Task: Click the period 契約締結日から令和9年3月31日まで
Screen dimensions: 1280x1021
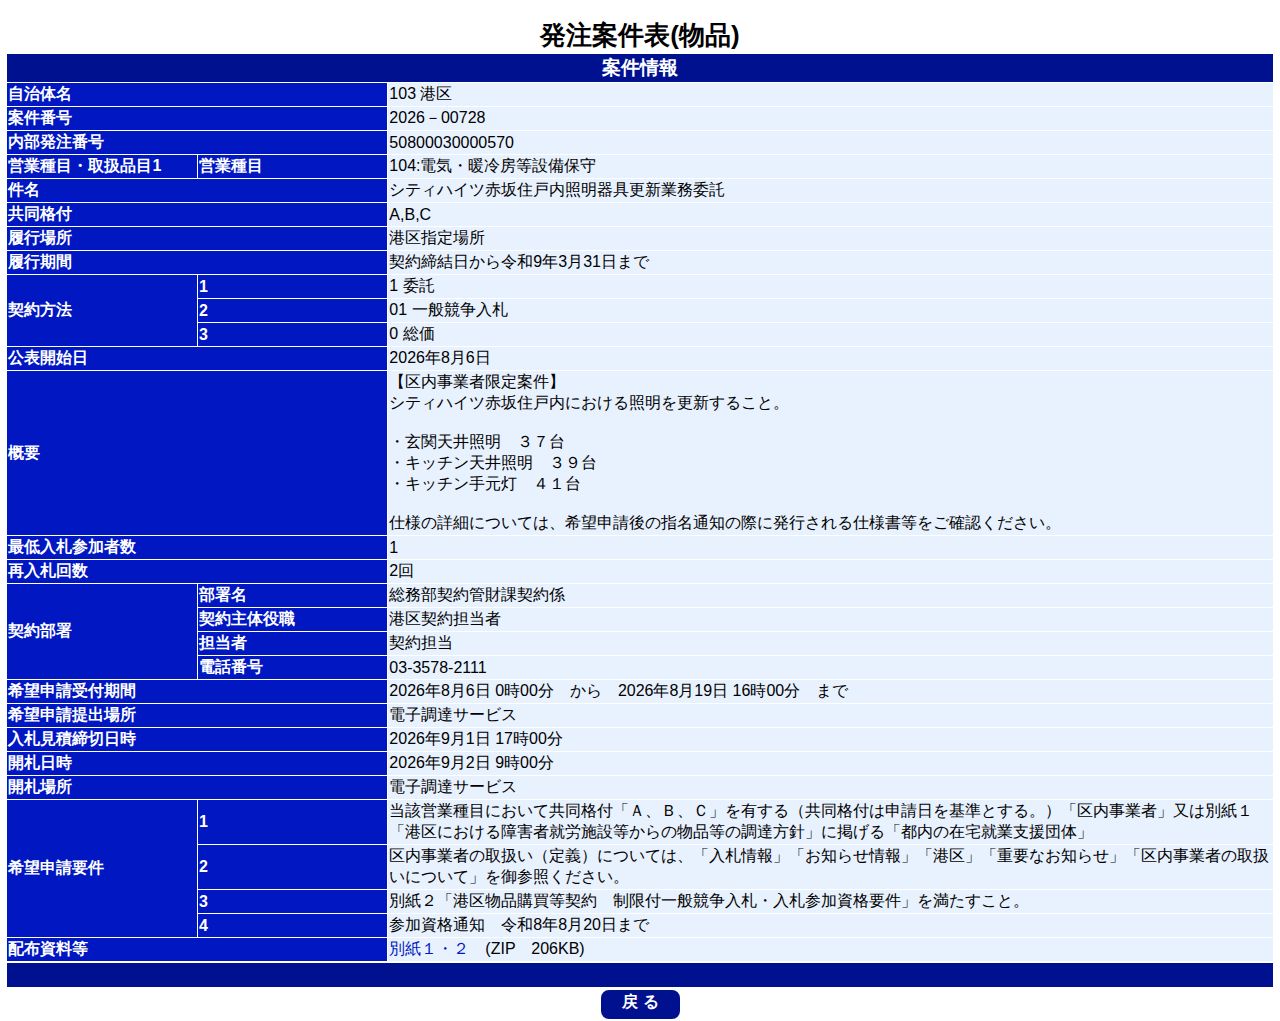Action: point(519,262)
